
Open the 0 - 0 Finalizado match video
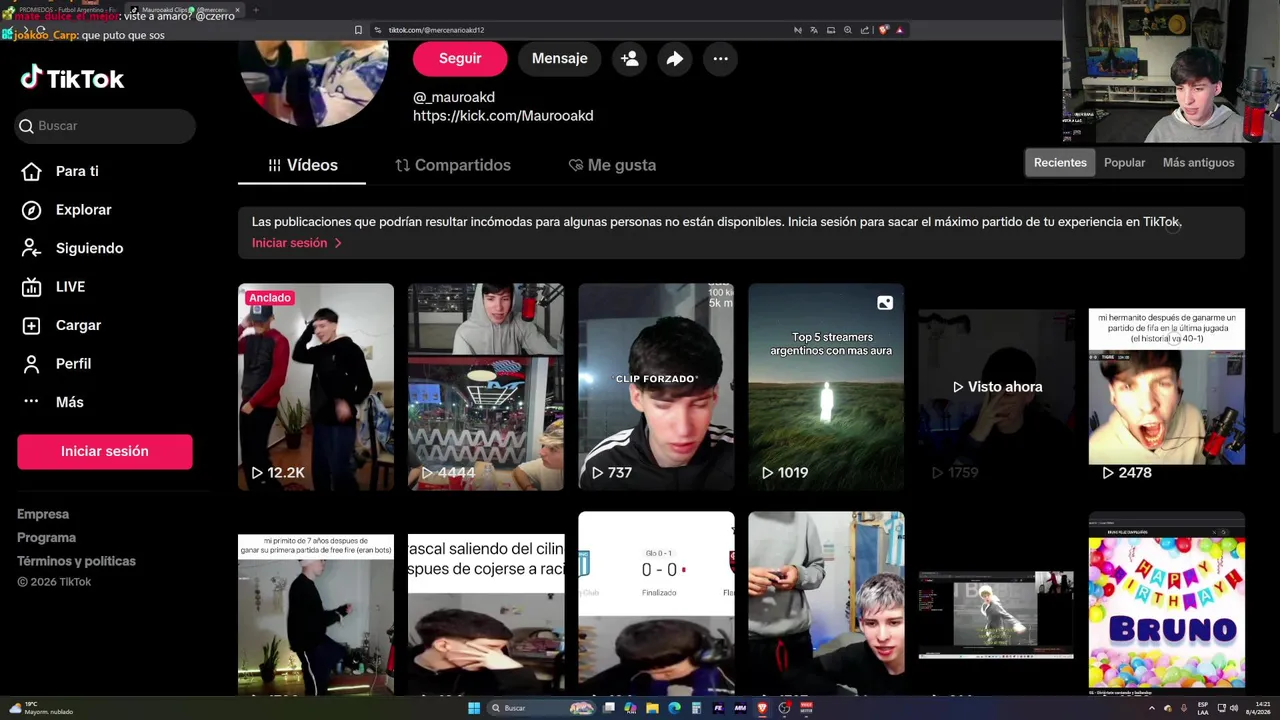(656, 603)
